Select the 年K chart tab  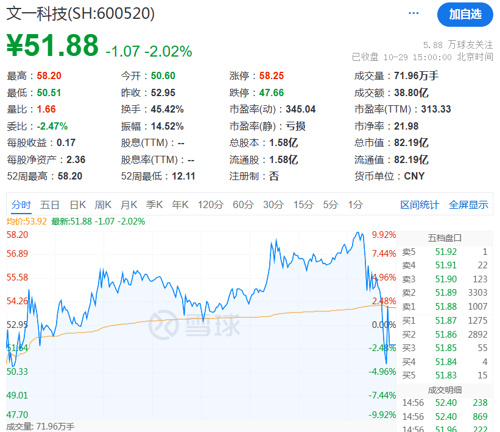(180, 205)
